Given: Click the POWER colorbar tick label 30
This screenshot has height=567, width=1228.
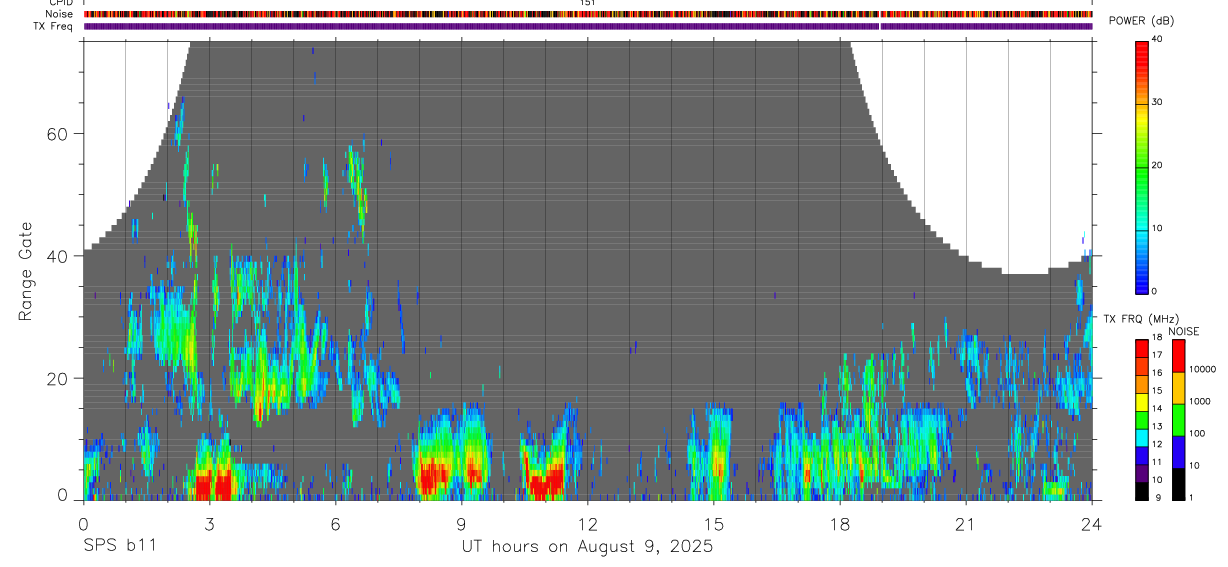Looking at the screenshot, I should (x=1157, y=102).
